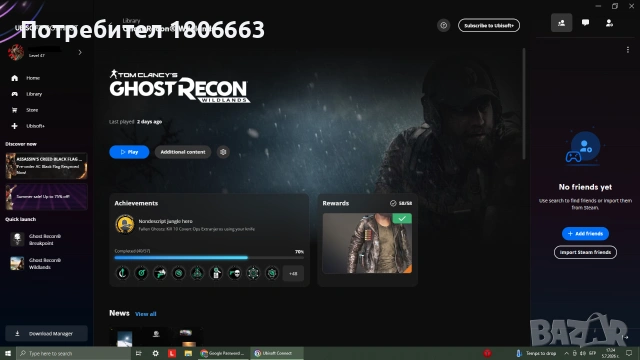Click the help question mark icon
This screenshot has width=640, height=360.
[x=443, y=25]
